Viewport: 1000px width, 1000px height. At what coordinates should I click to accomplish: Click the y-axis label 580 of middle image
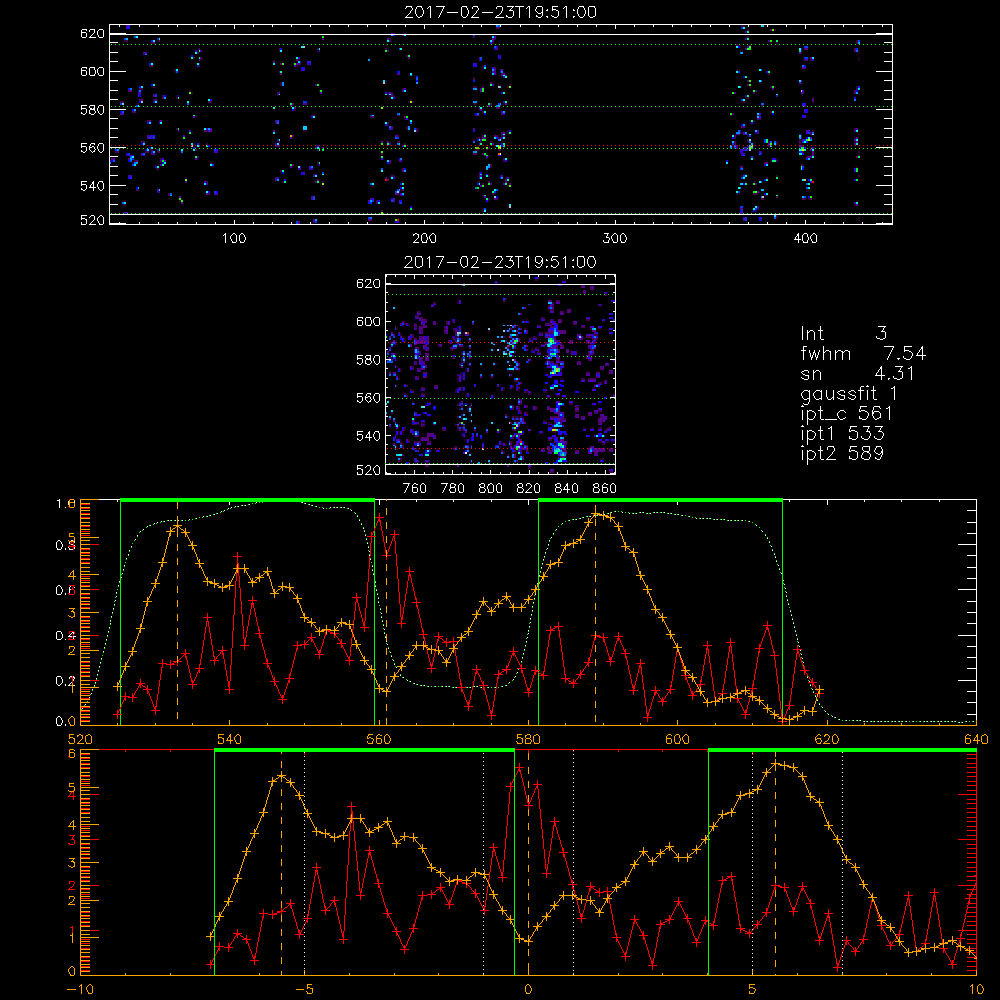(369, 360)
